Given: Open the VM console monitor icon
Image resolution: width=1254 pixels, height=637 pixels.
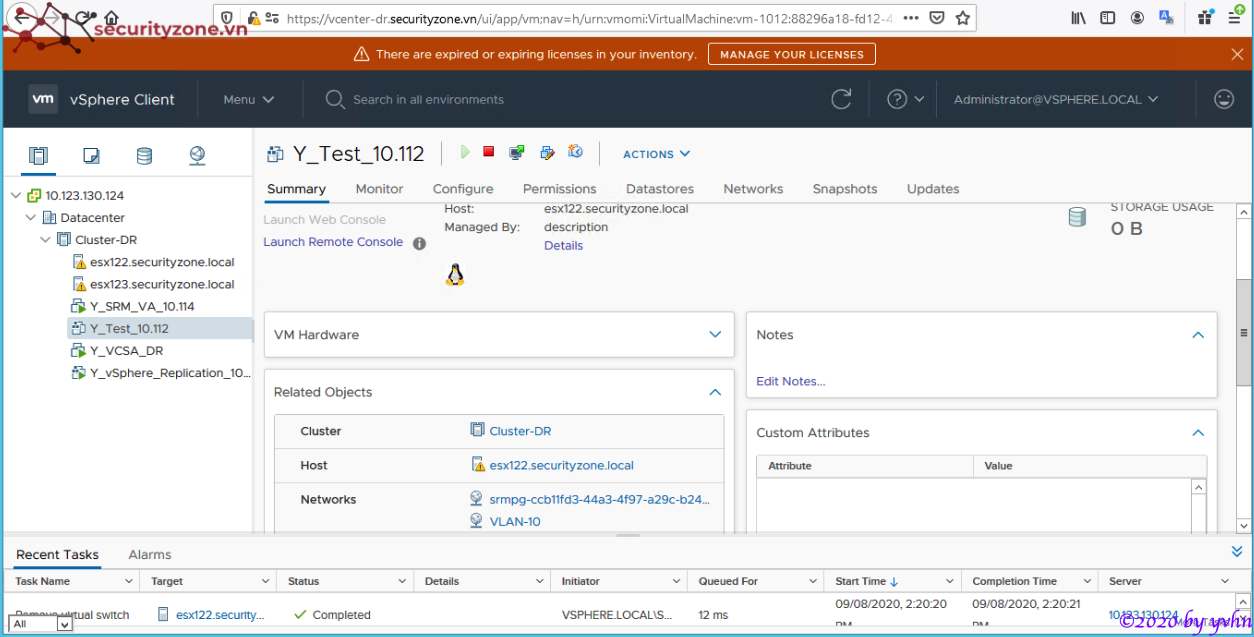Looking at the screenshot, I should pyautogui.click(x=517, y=153).
